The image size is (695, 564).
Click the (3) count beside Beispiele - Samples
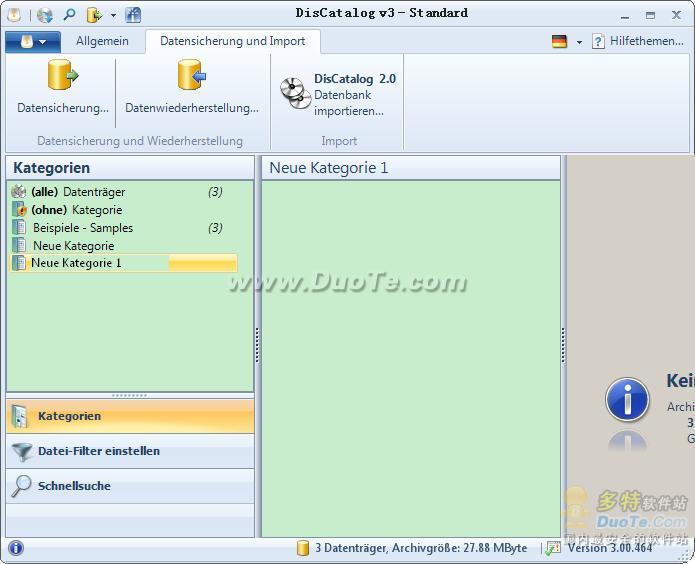tap(215, 227)
